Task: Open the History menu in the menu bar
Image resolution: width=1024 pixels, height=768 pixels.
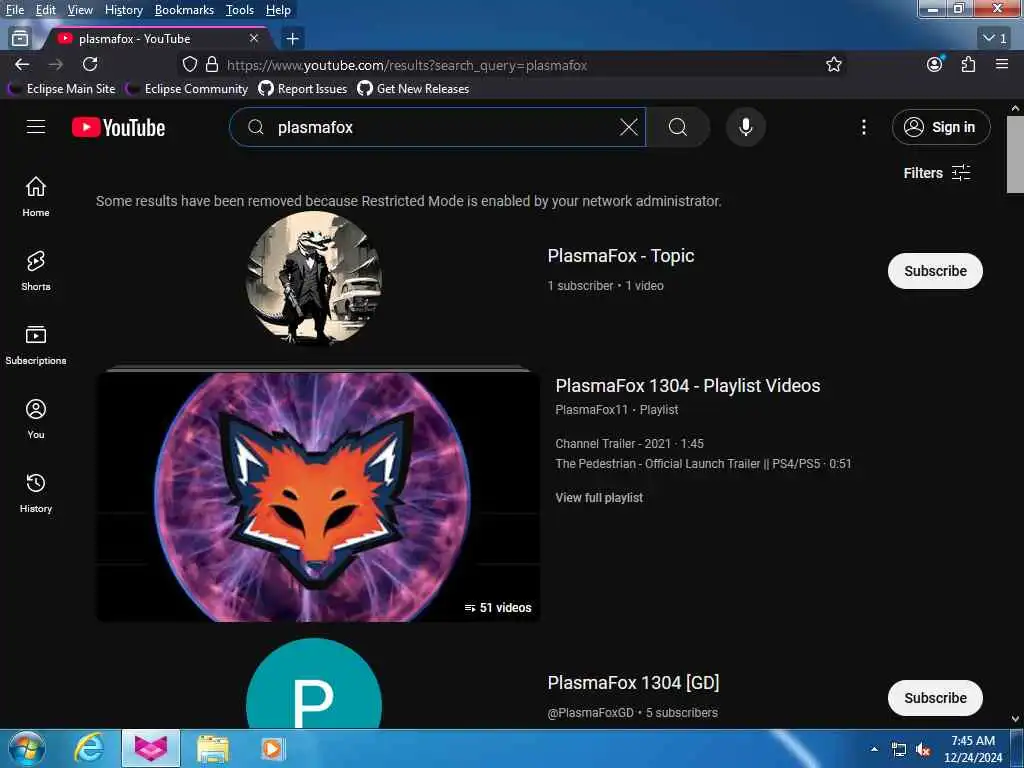Action: tap(123, 10)
